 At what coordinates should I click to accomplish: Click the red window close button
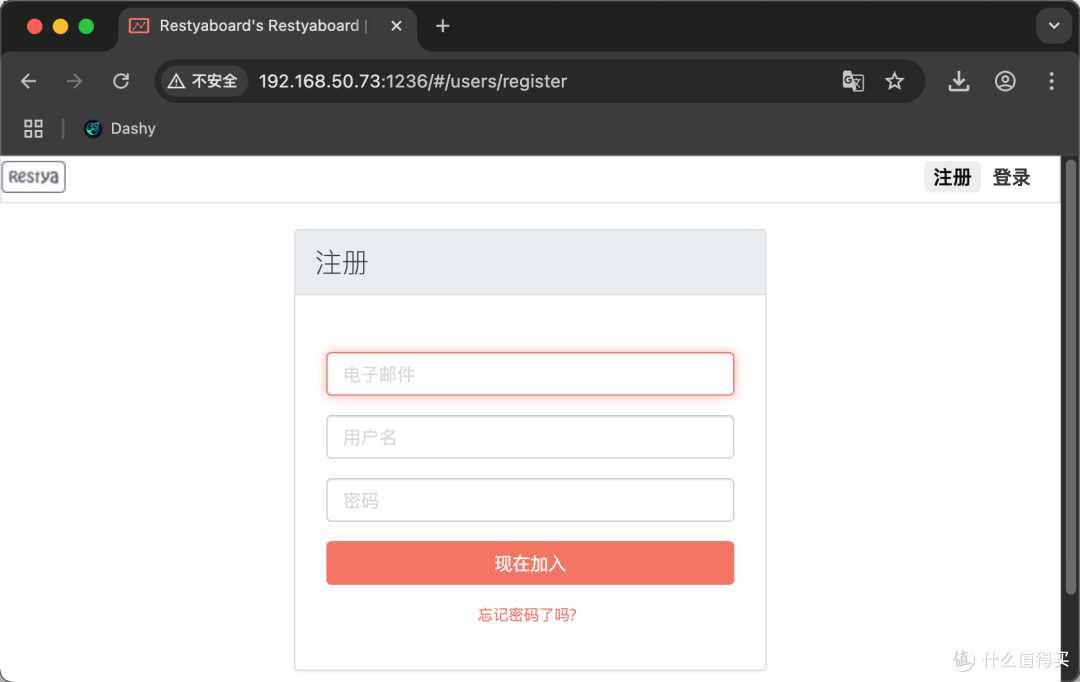point(34,26)
